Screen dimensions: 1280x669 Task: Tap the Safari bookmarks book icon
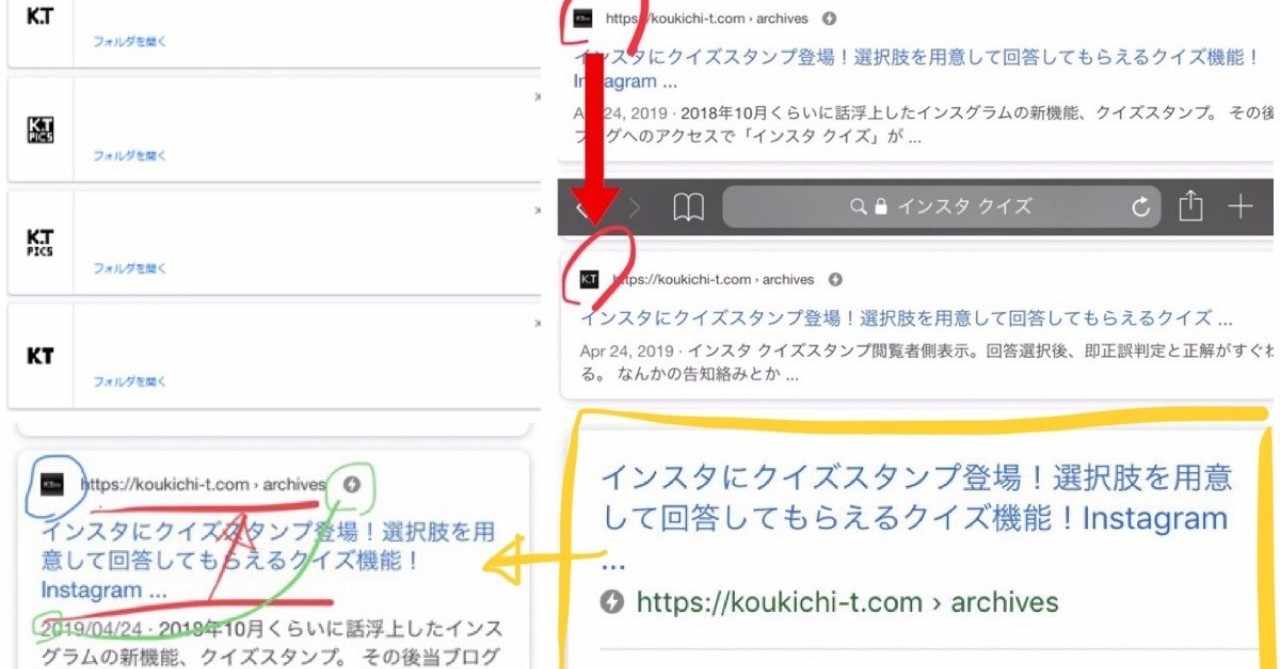[x=688, y=207]
